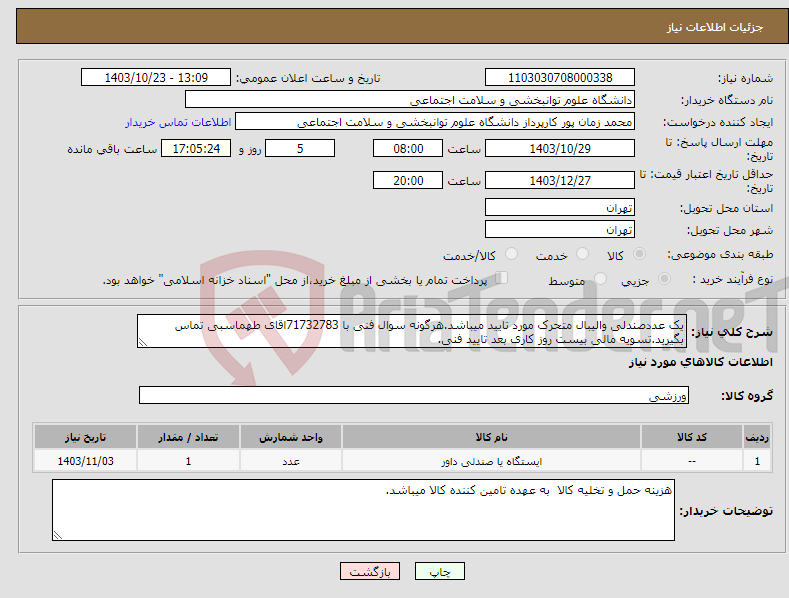The width and height of the screenshot is (789, 598).
Task: Click the واحد شمارش column header
Action: pos(291,437)
